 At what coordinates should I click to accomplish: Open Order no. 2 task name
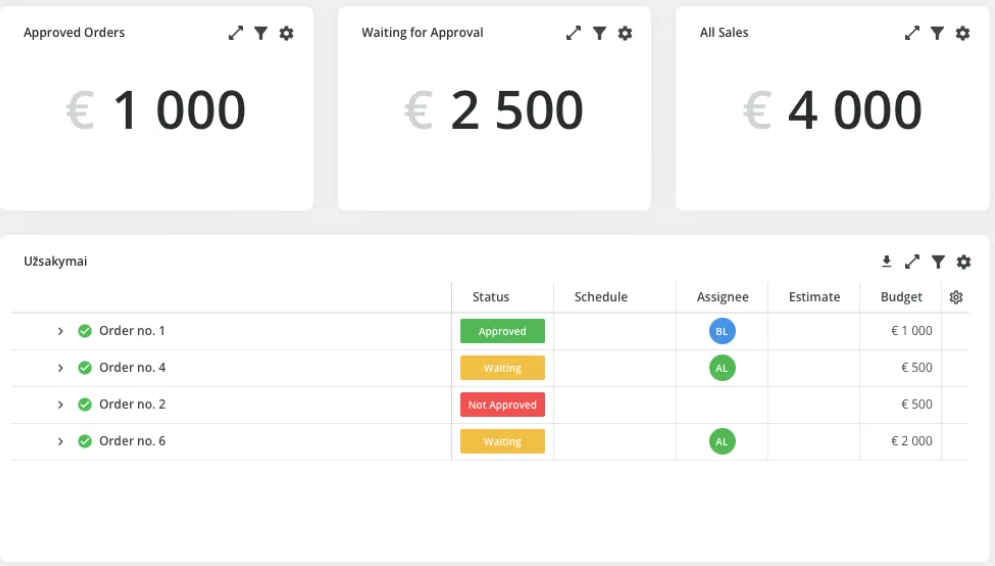[x=132, y=404]
